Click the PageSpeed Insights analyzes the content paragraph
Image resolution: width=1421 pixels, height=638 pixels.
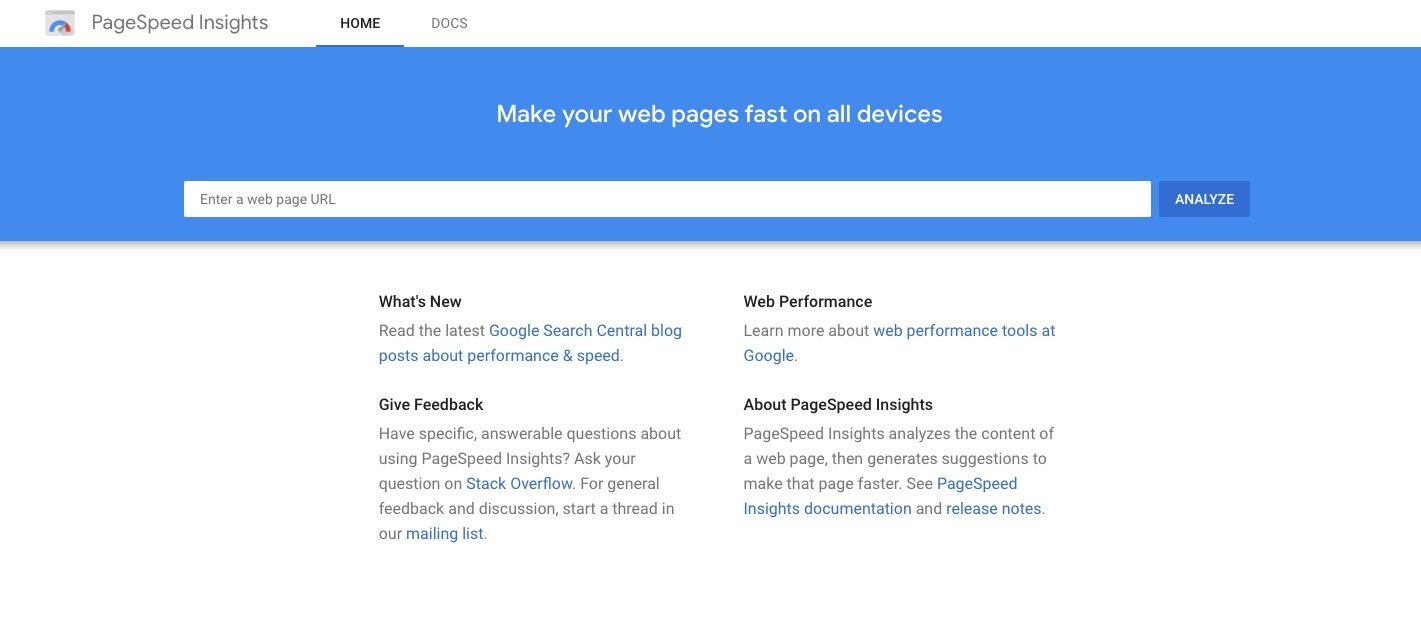[x=898, y=434]
